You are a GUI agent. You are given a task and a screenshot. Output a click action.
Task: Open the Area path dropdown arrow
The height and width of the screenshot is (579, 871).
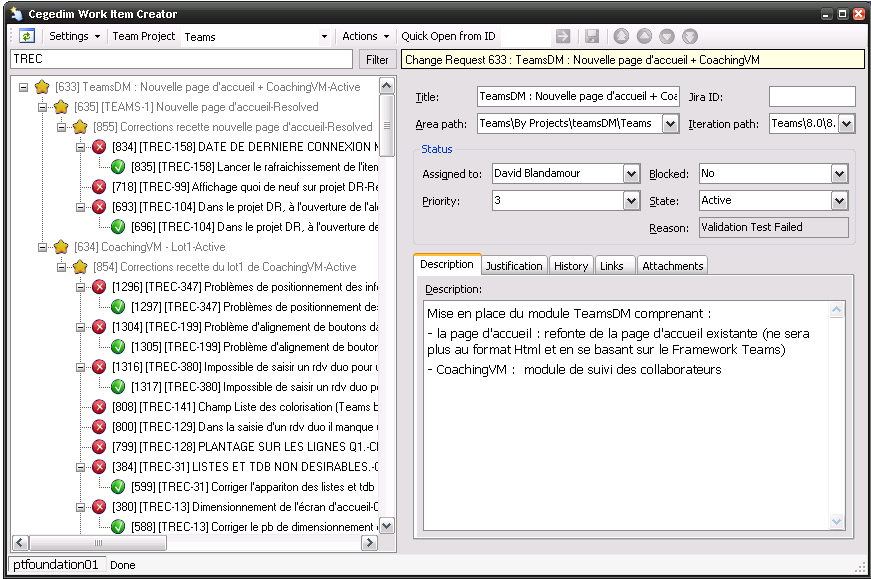[670, 124]
